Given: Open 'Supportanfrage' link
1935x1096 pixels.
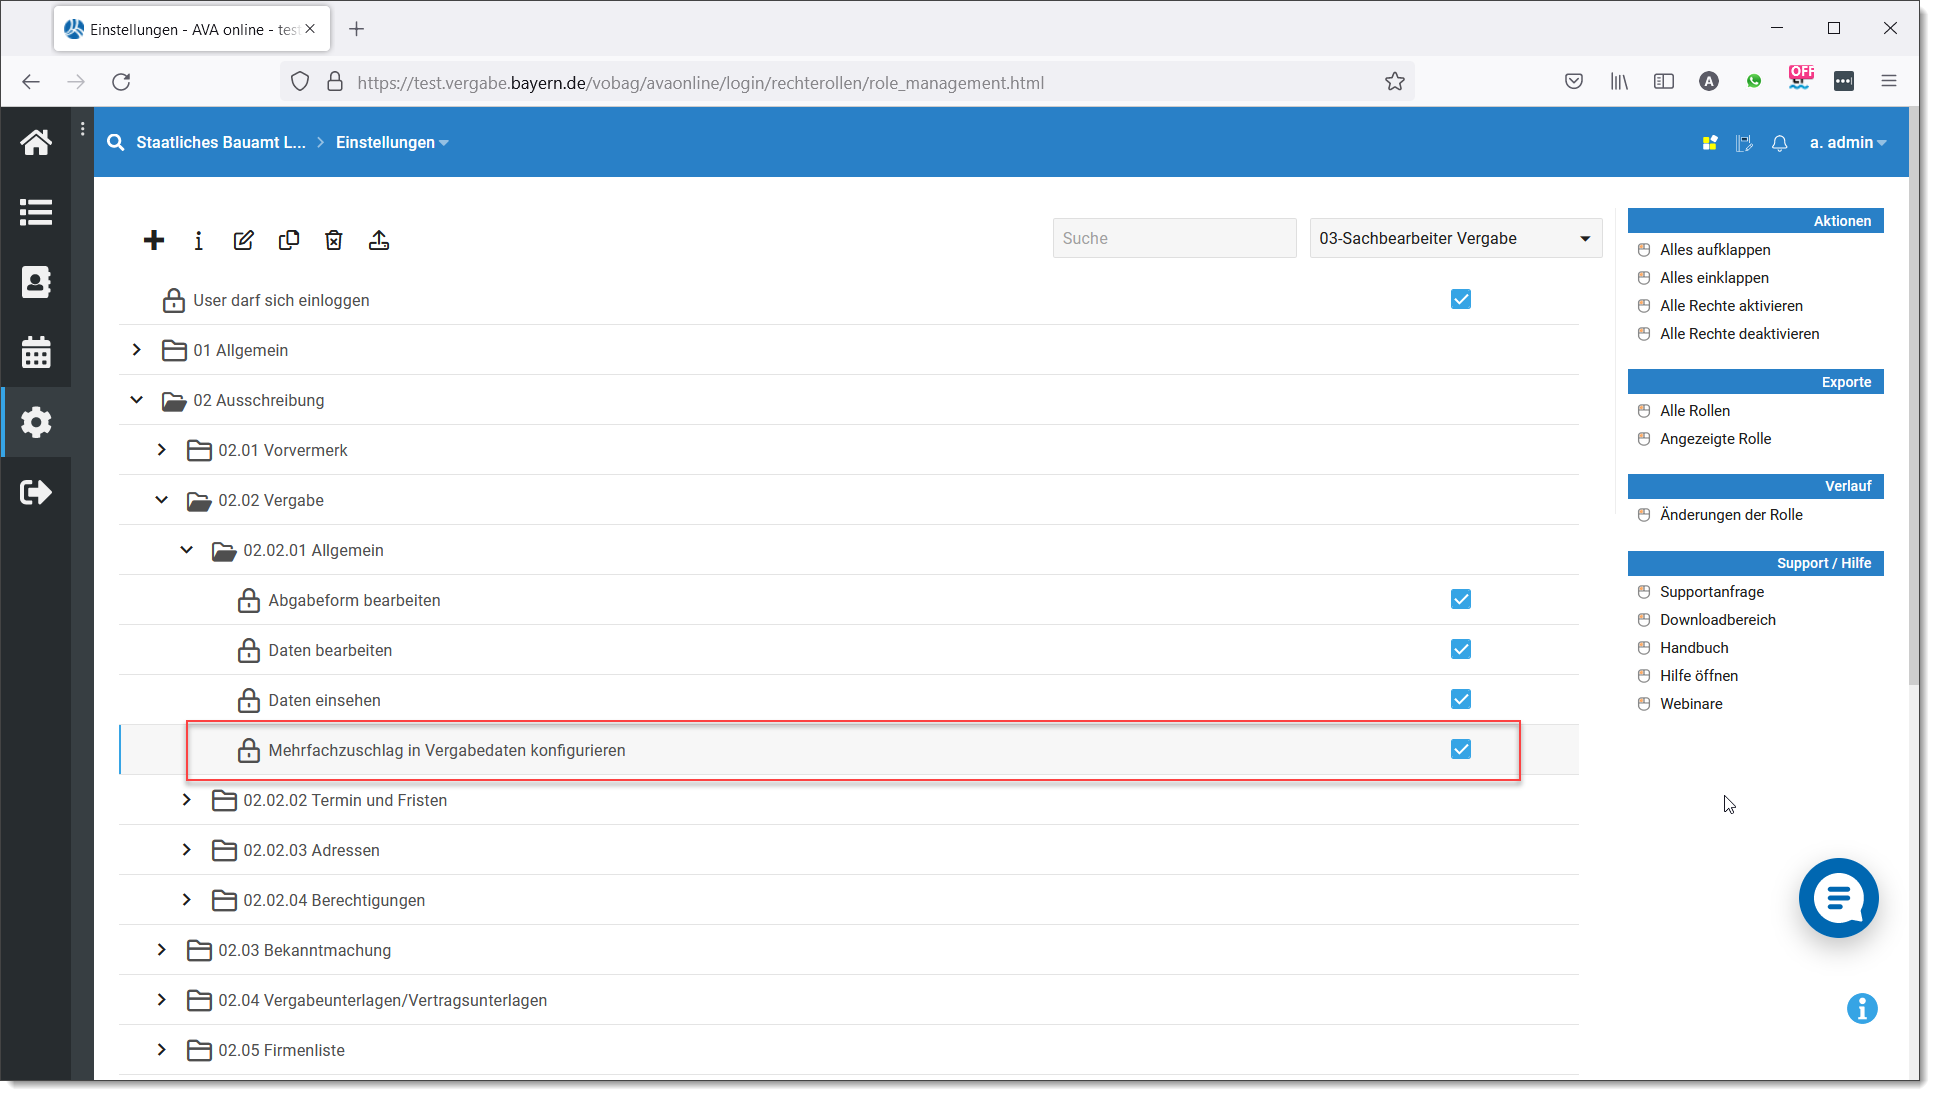Looking at the screenshot, I should 1711,592.
